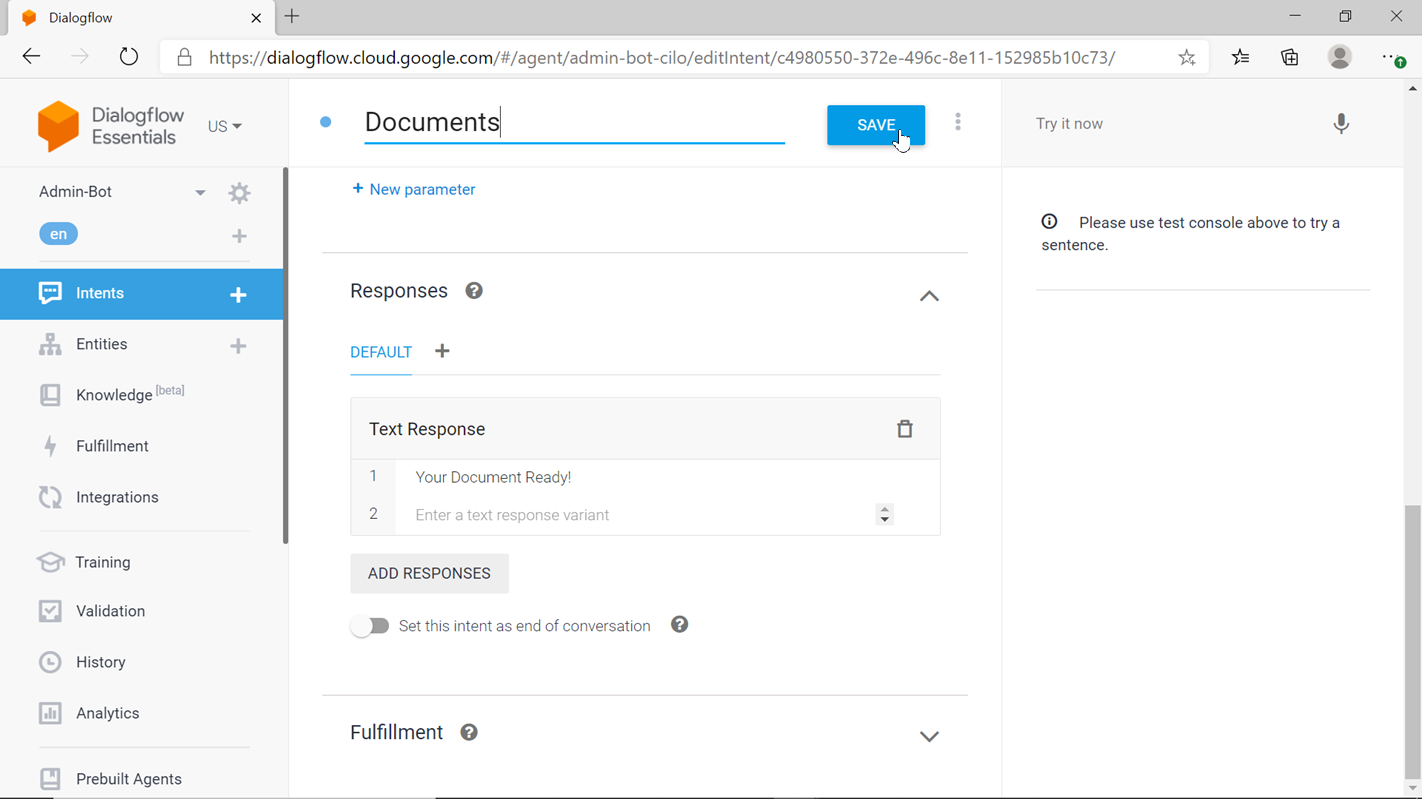This screenshot has height=799, width=1422.
Task: Toggle Set this intent as end of conversation
Action: coord(370,626)
